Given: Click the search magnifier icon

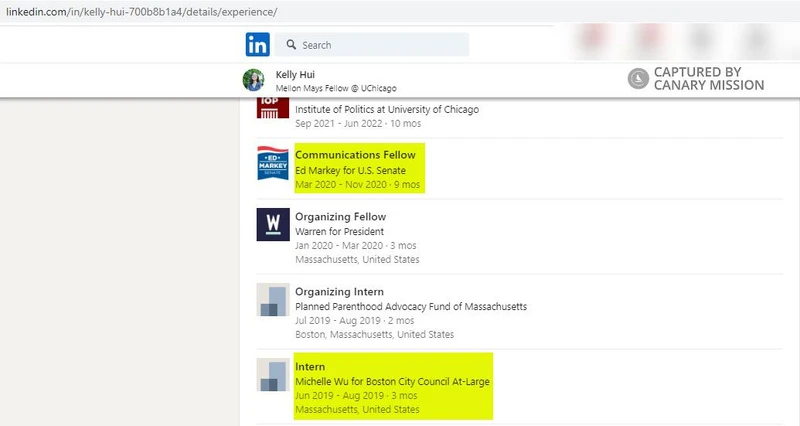Looking at the screenshot, I should tap(291, 45).
